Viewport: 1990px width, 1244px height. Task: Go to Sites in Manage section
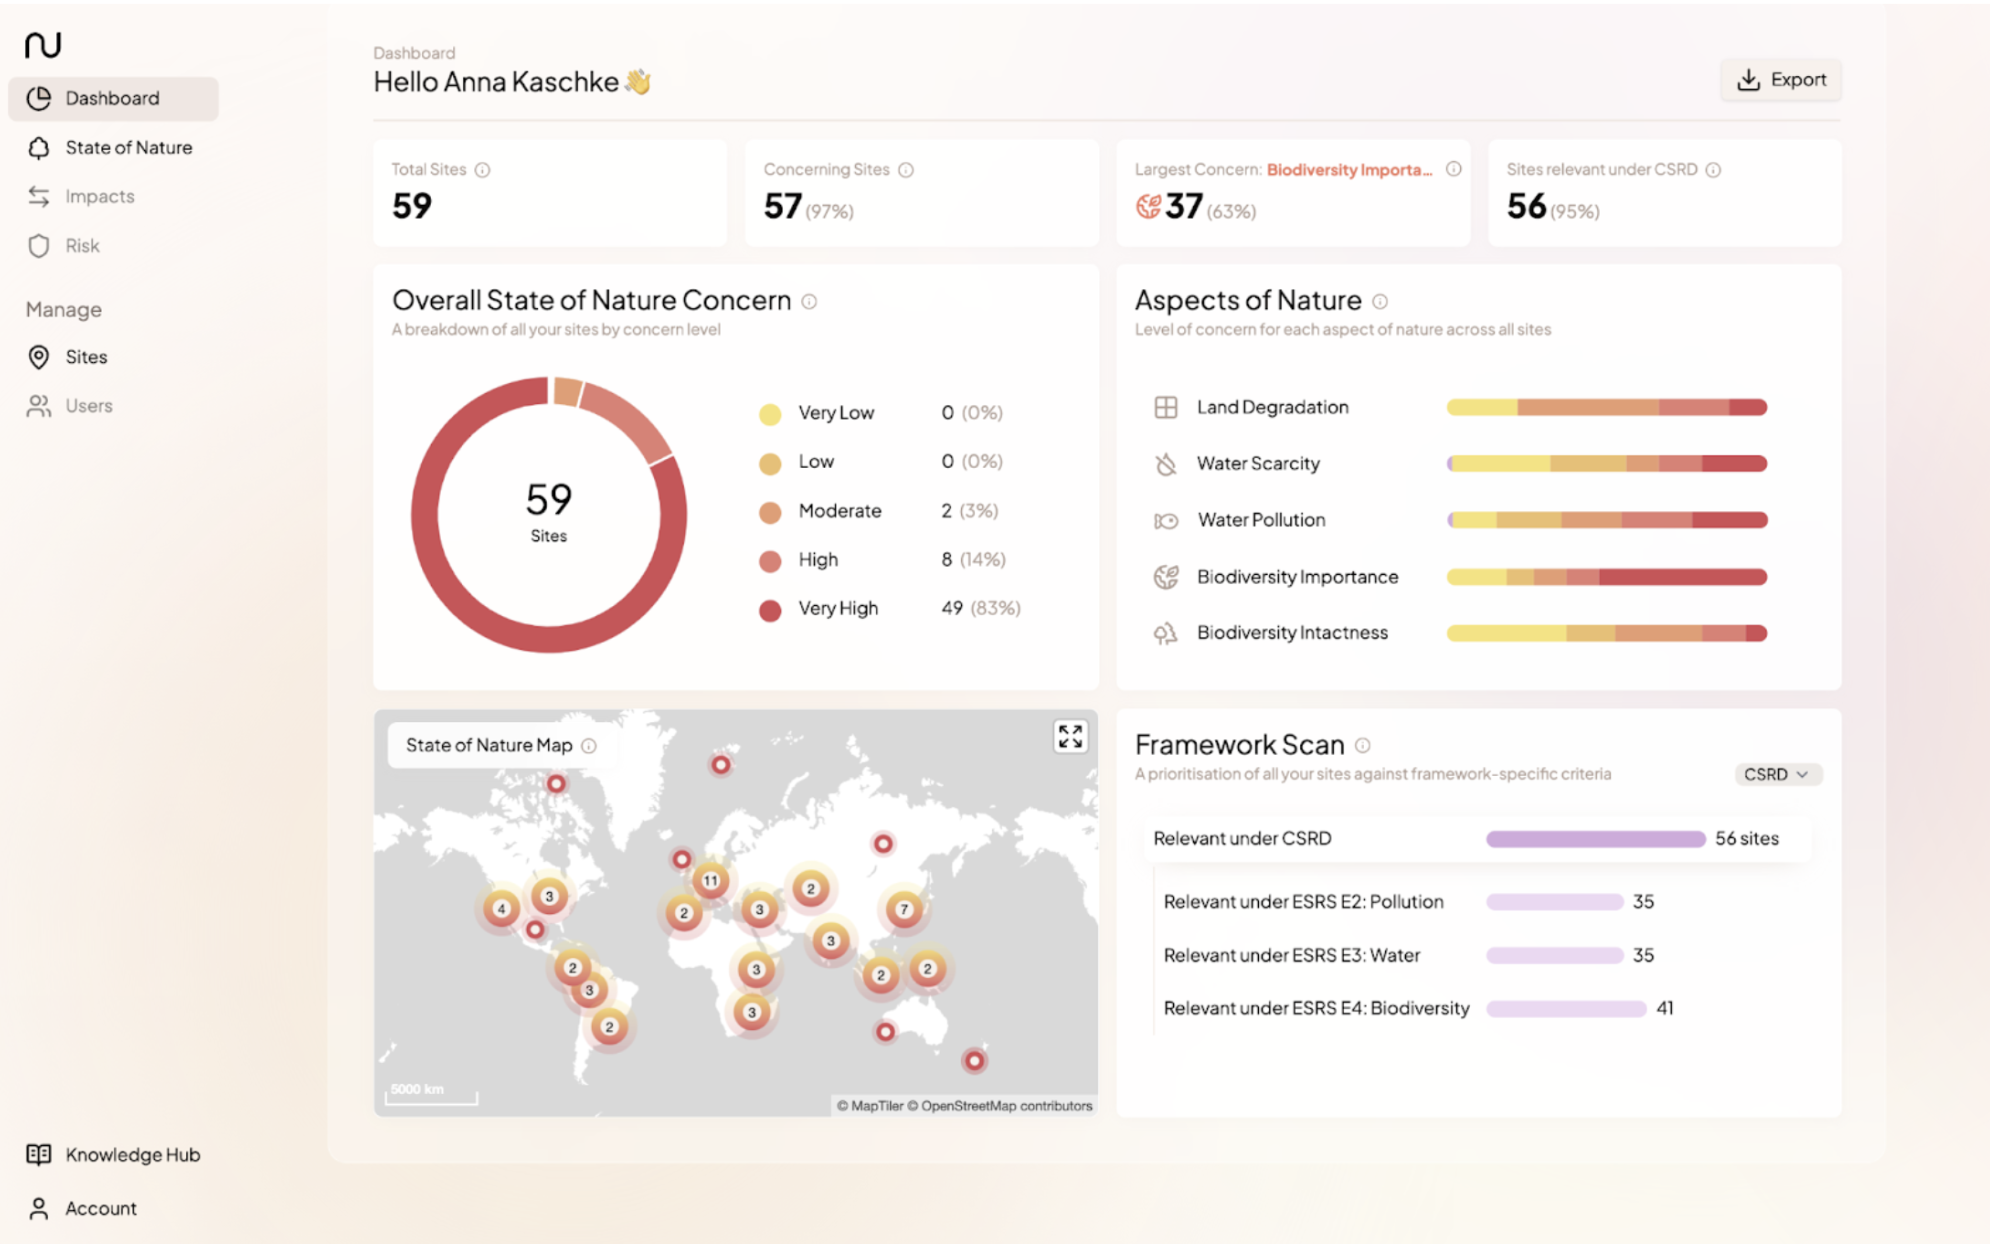[x=86, y=357]
